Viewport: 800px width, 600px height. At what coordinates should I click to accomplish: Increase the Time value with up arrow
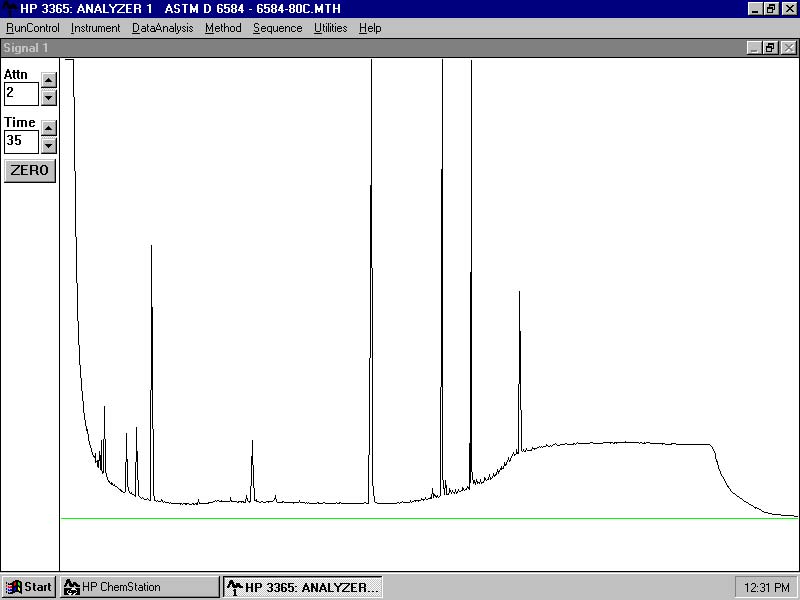(48, 128)
